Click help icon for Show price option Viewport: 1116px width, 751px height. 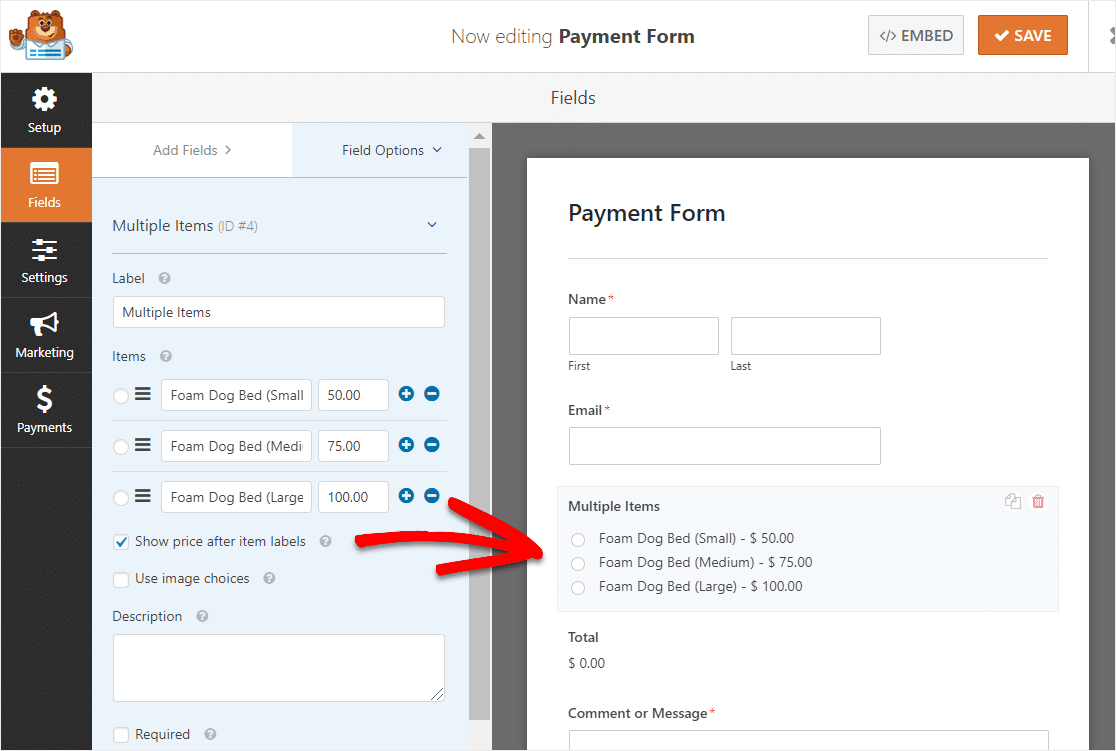point(325,541)
